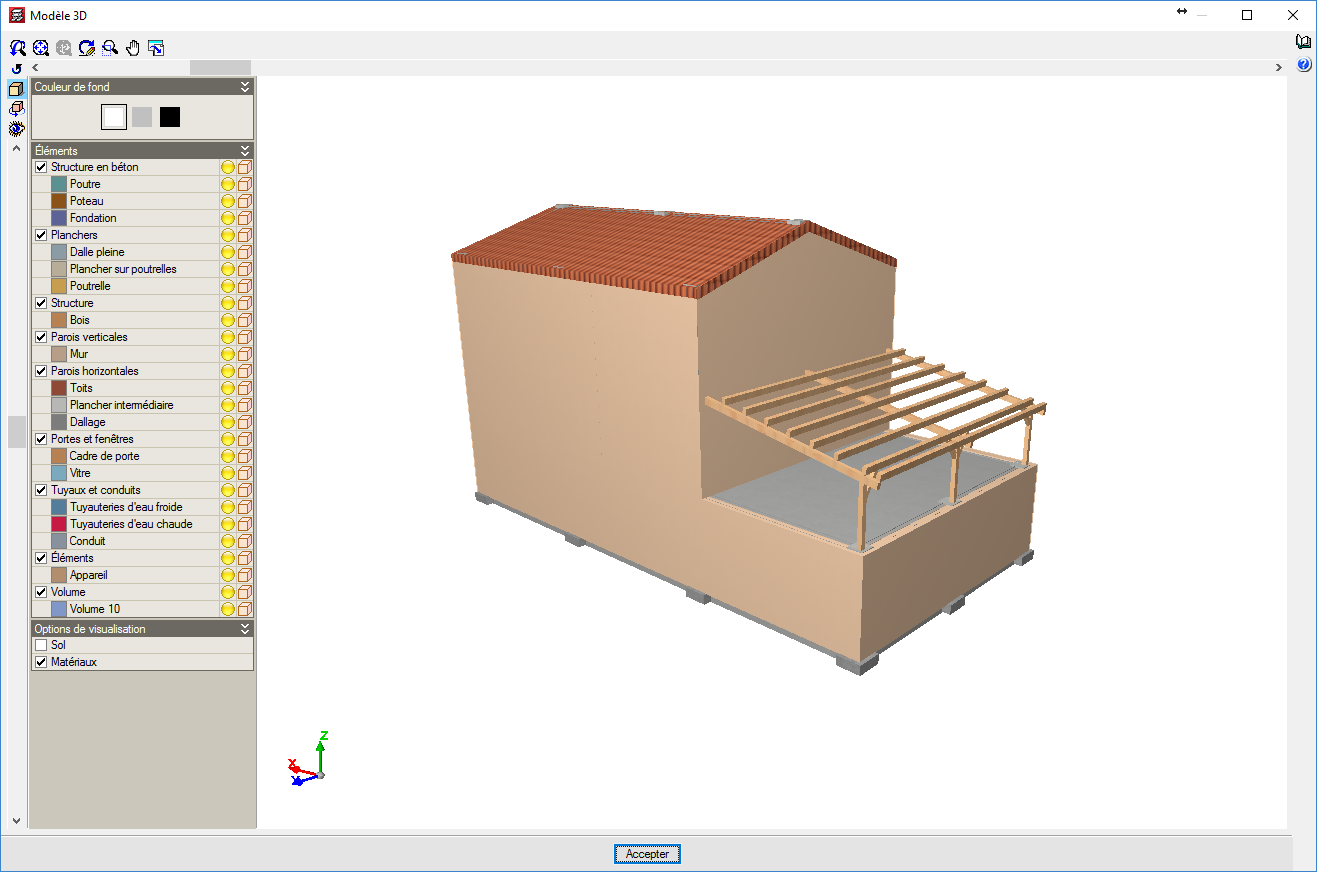Image resolution: width=1317 pixels, height=872 pixels.
Task: Click the up arrow of left vertical scrollbar
Action: pos(16,148)
